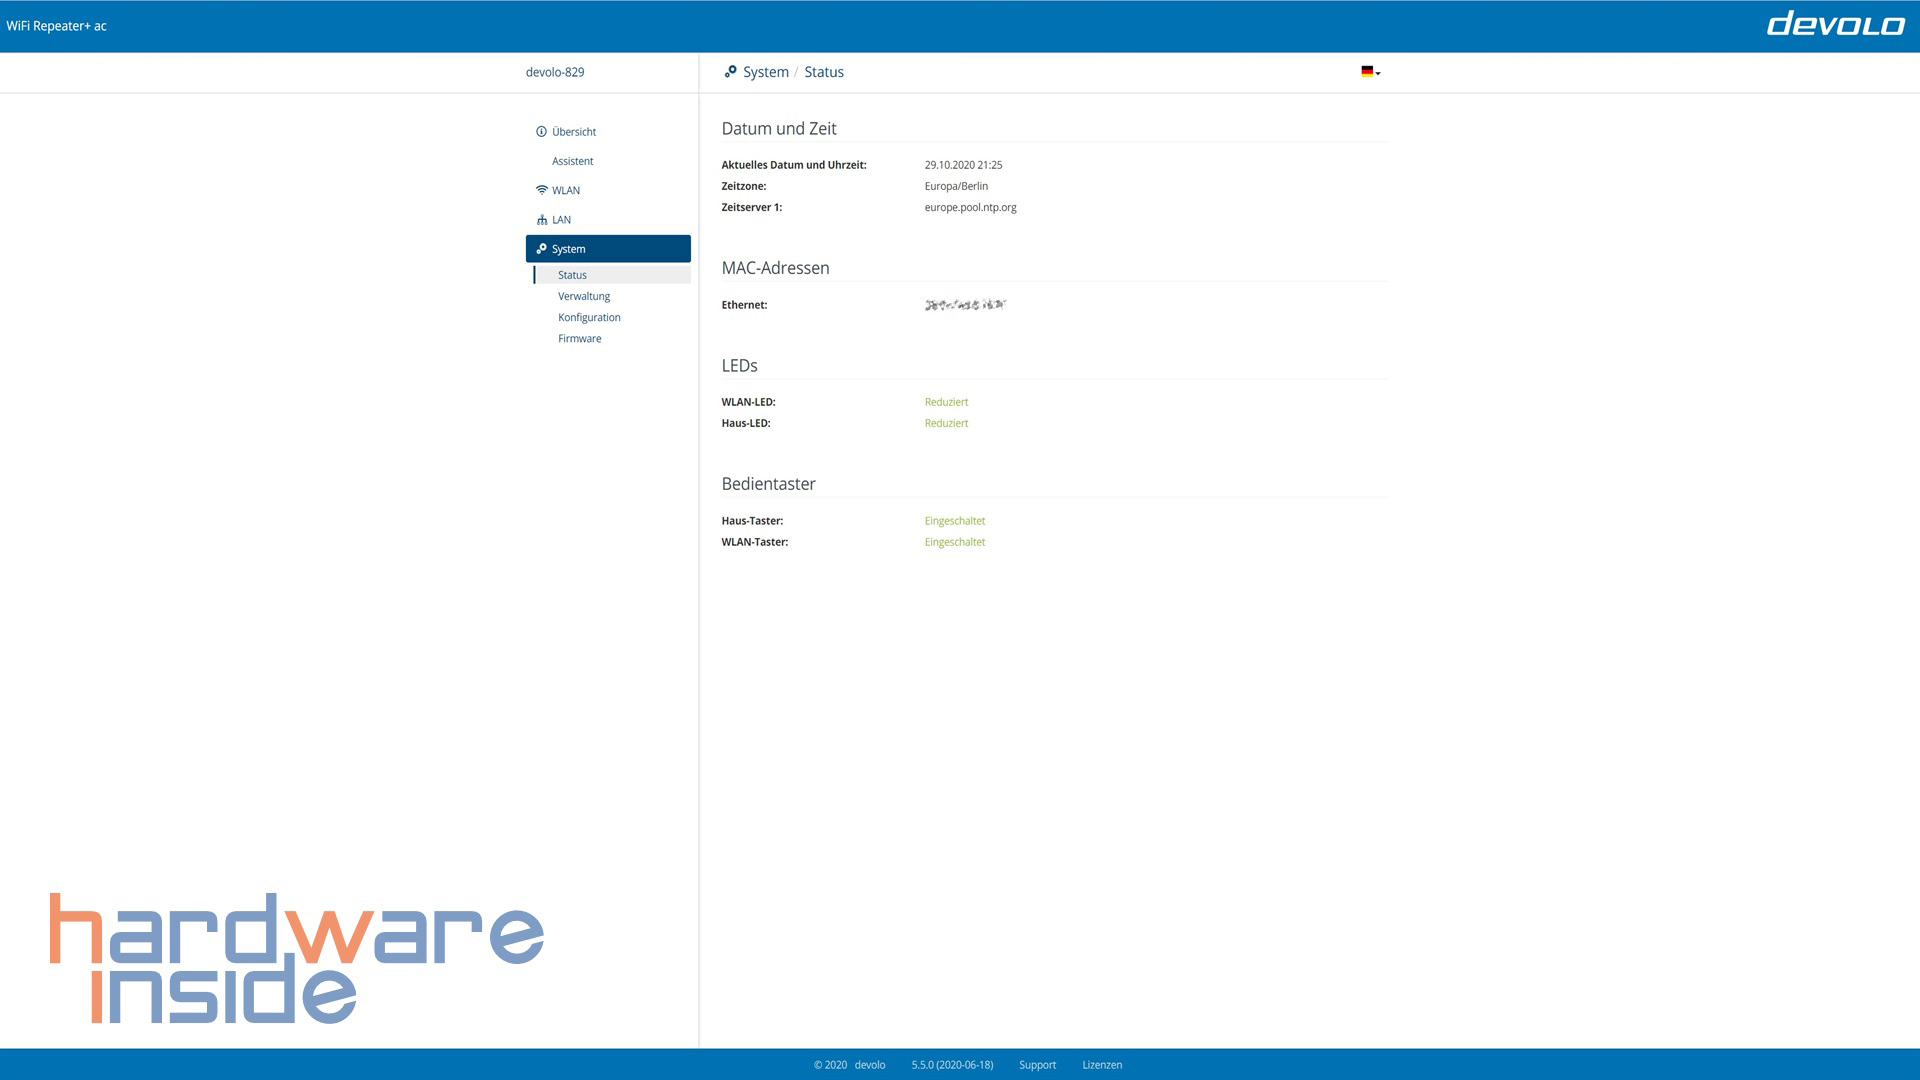Click WLAN-LED Reduziert status link
The height and width of the screenshot is (1080, 1920).
point(946,402)
